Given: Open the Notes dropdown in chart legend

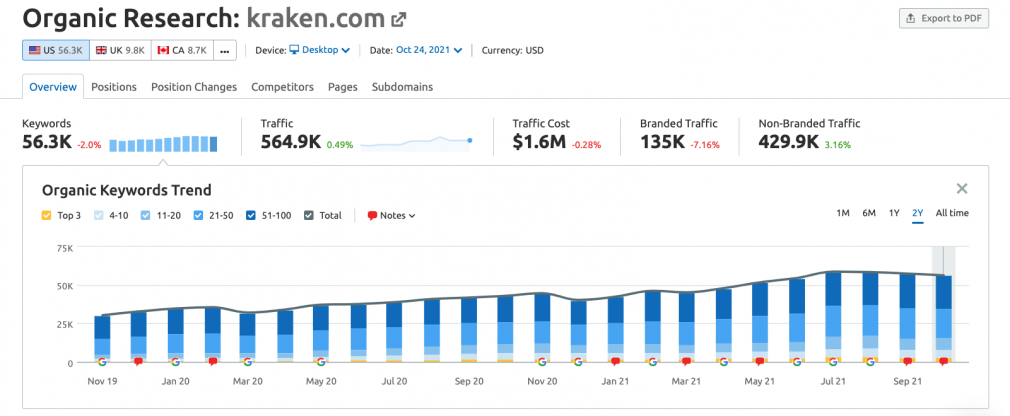Looking at the screenshot, I should point(392,216).
